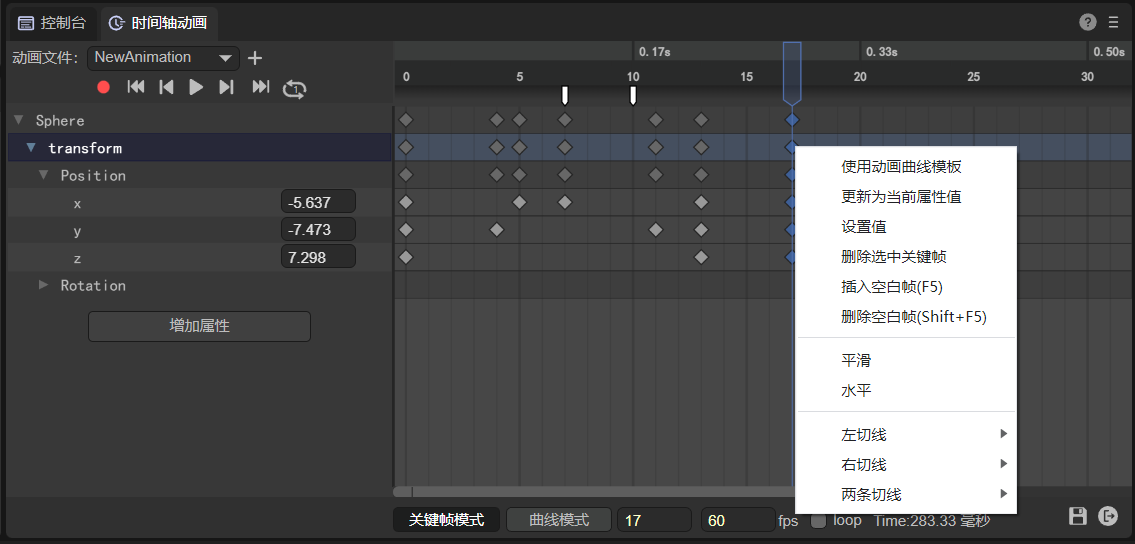Viewport: 1135px width, 544px height.
Task: Enable the loop checkbox
Action: tap(818, 520)
